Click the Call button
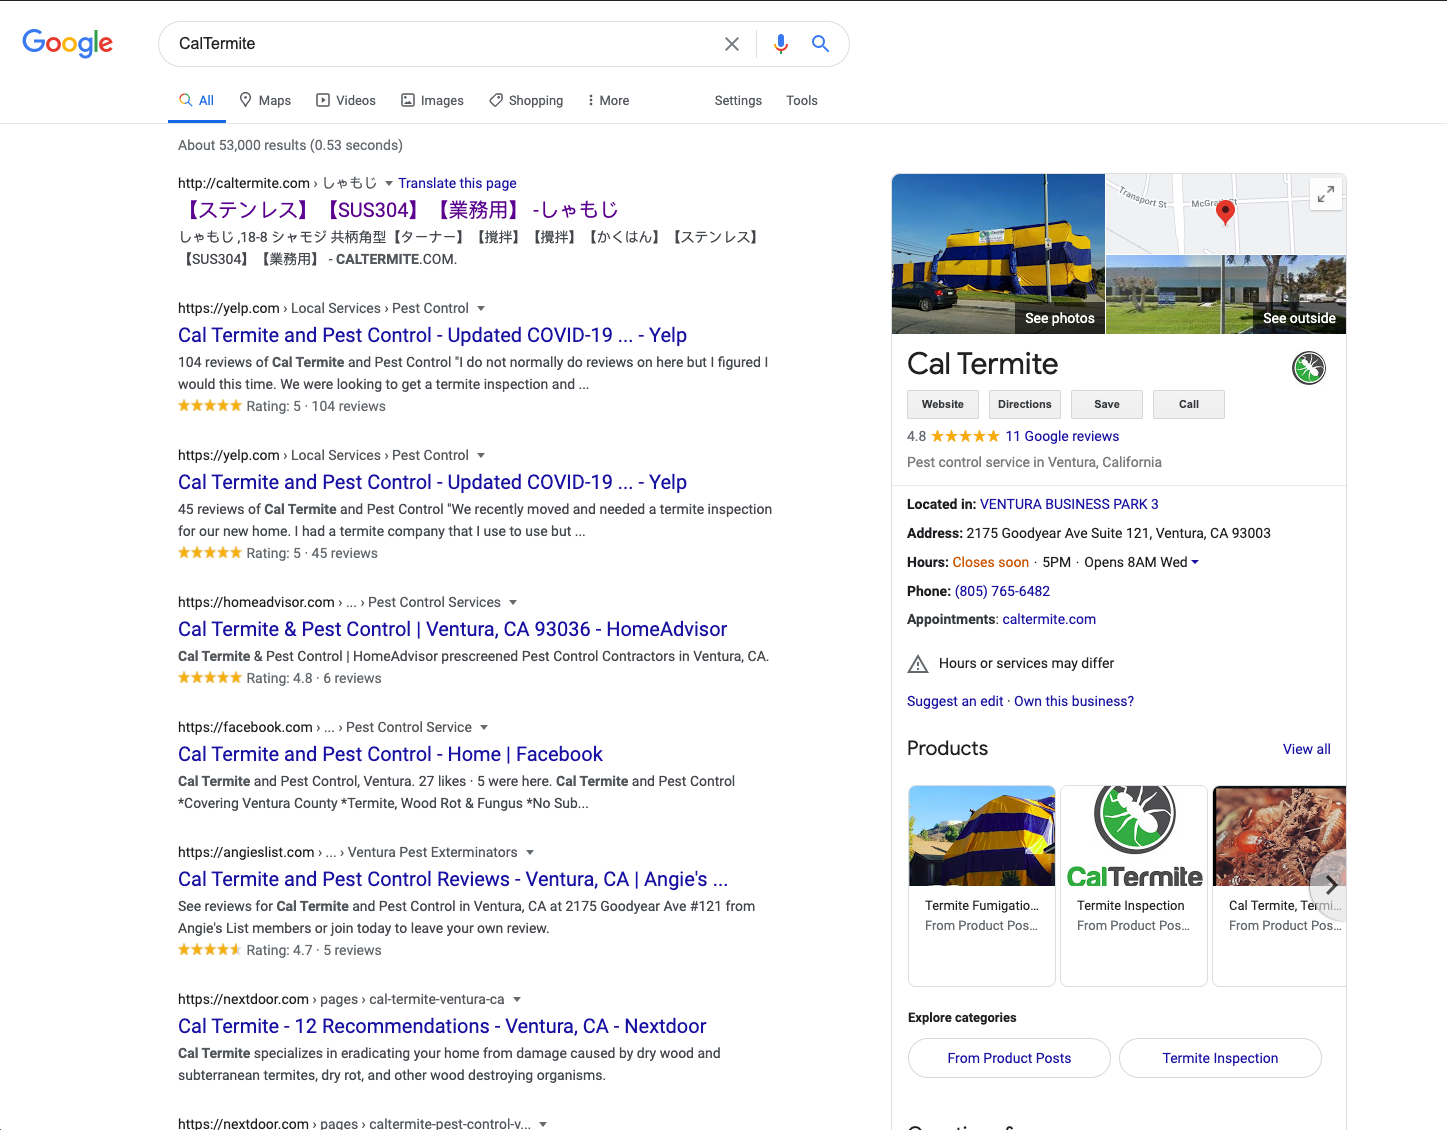The image size is (1447, 1130). pyautogui.click(x=1189, y=404)
